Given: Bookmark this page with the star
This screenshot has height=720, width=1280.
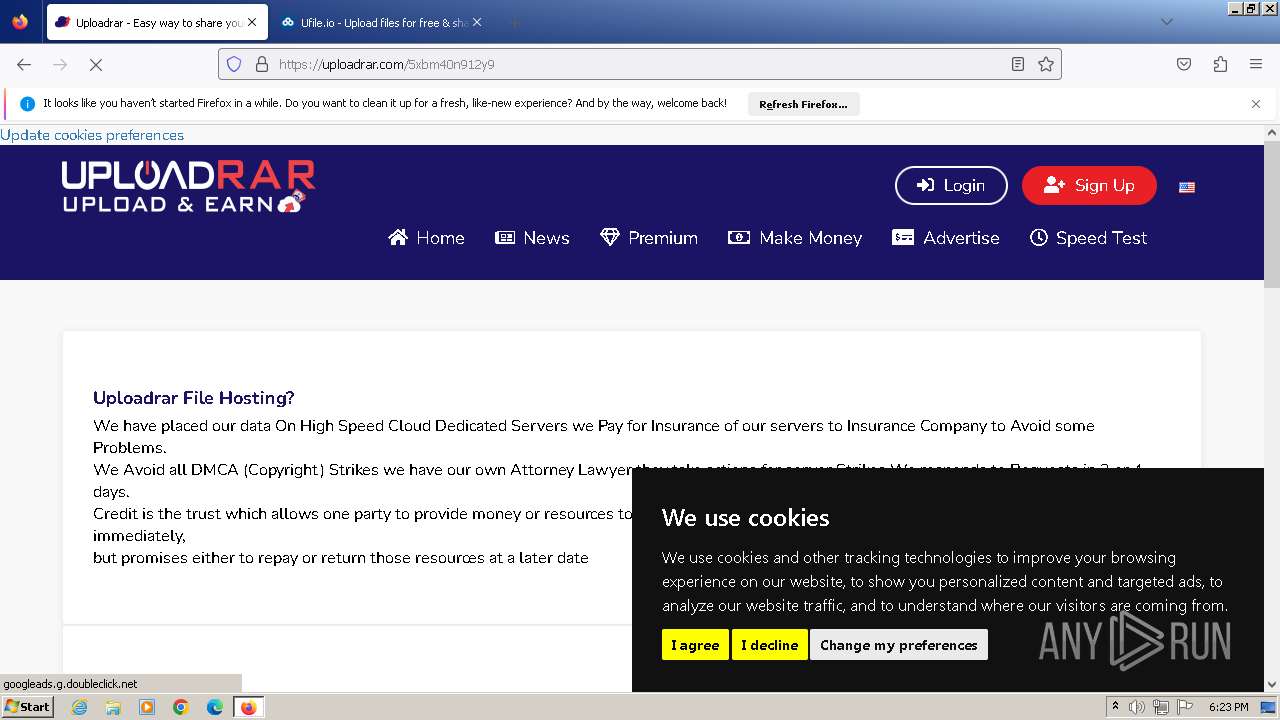Looking at the screenshot, I should coord(1046,64).
